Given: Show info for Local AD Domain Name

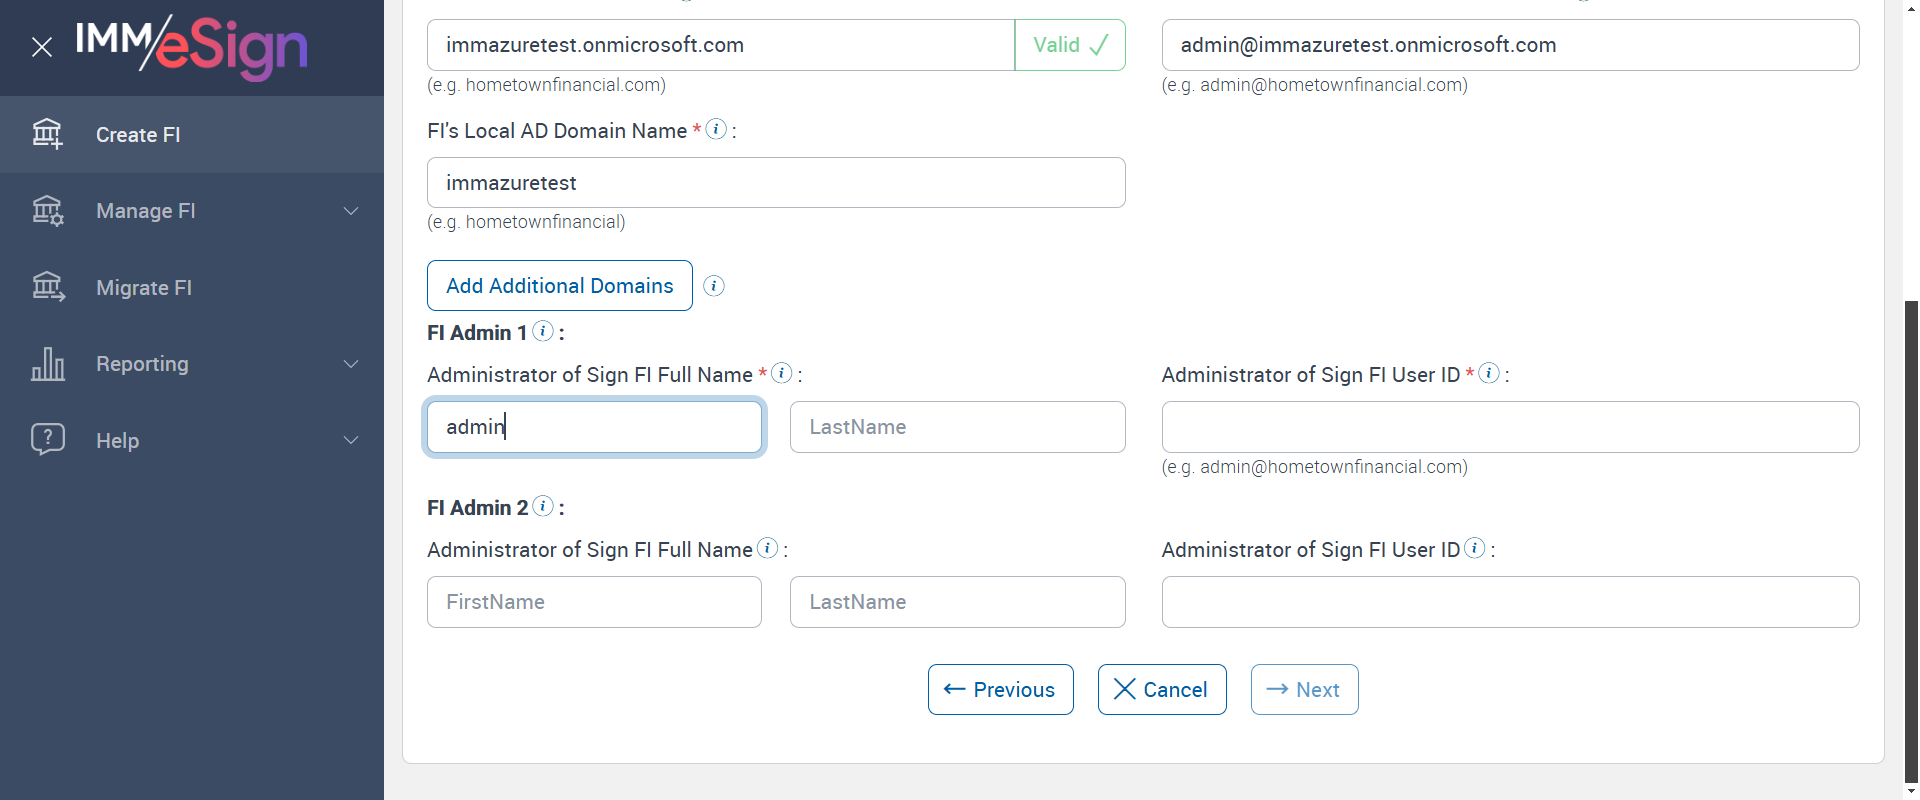Looking at the screenshot, I should [716, 129].
